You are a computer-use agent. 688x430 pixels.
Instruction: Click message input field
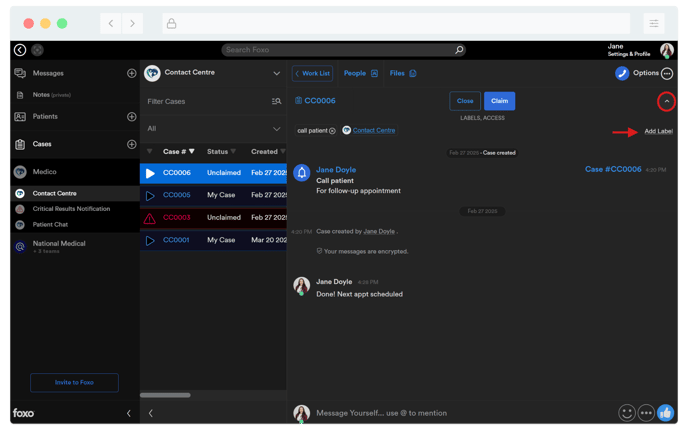point(461,413)
